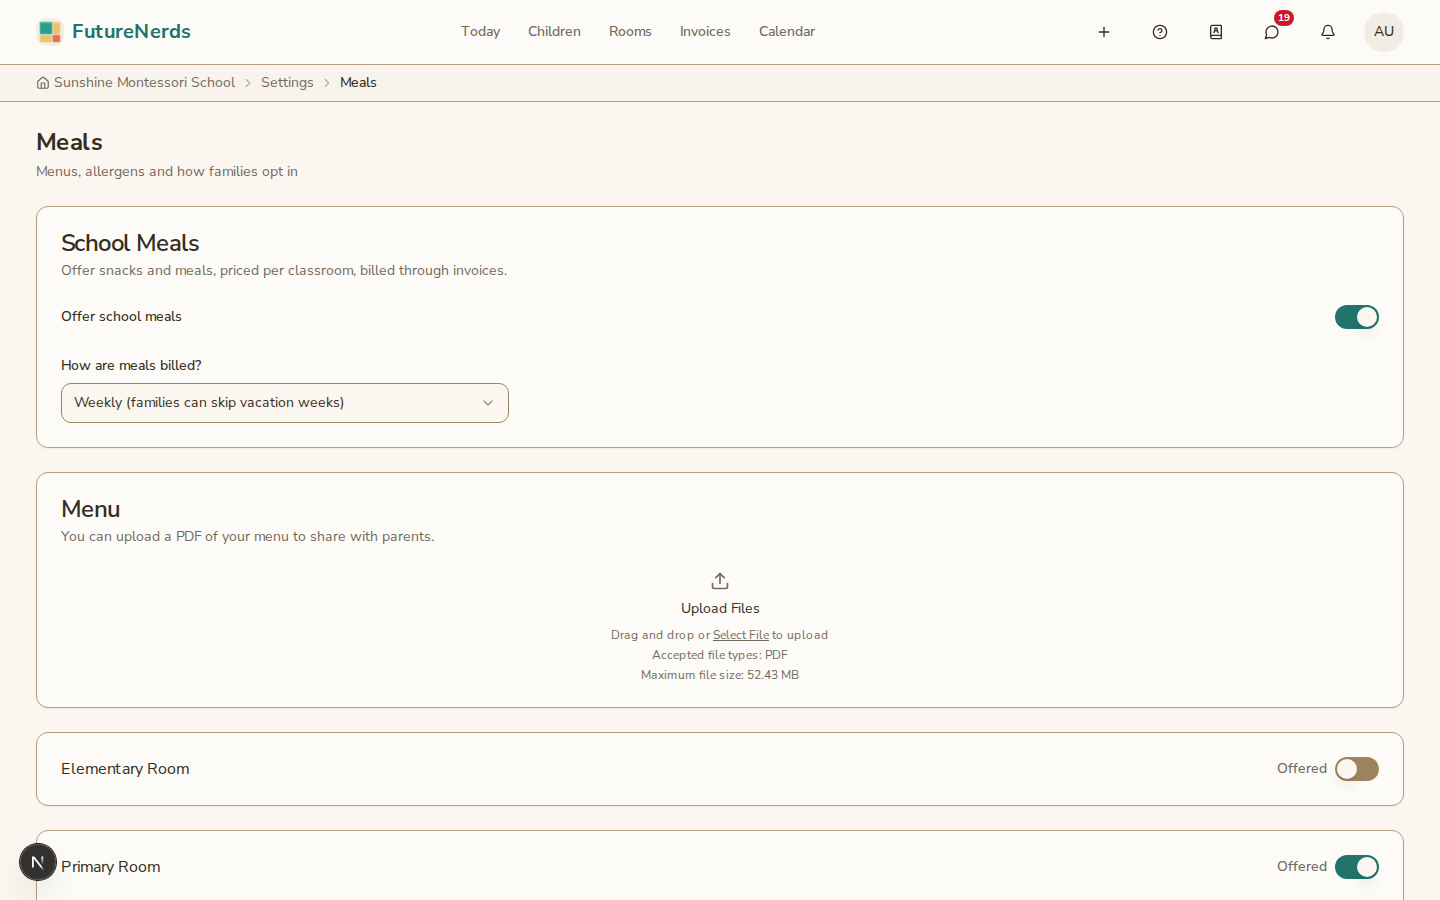This screenshot has width=1440, height=900.
Task: Click the Meals breadcrumb item
Action: point(358,83)
